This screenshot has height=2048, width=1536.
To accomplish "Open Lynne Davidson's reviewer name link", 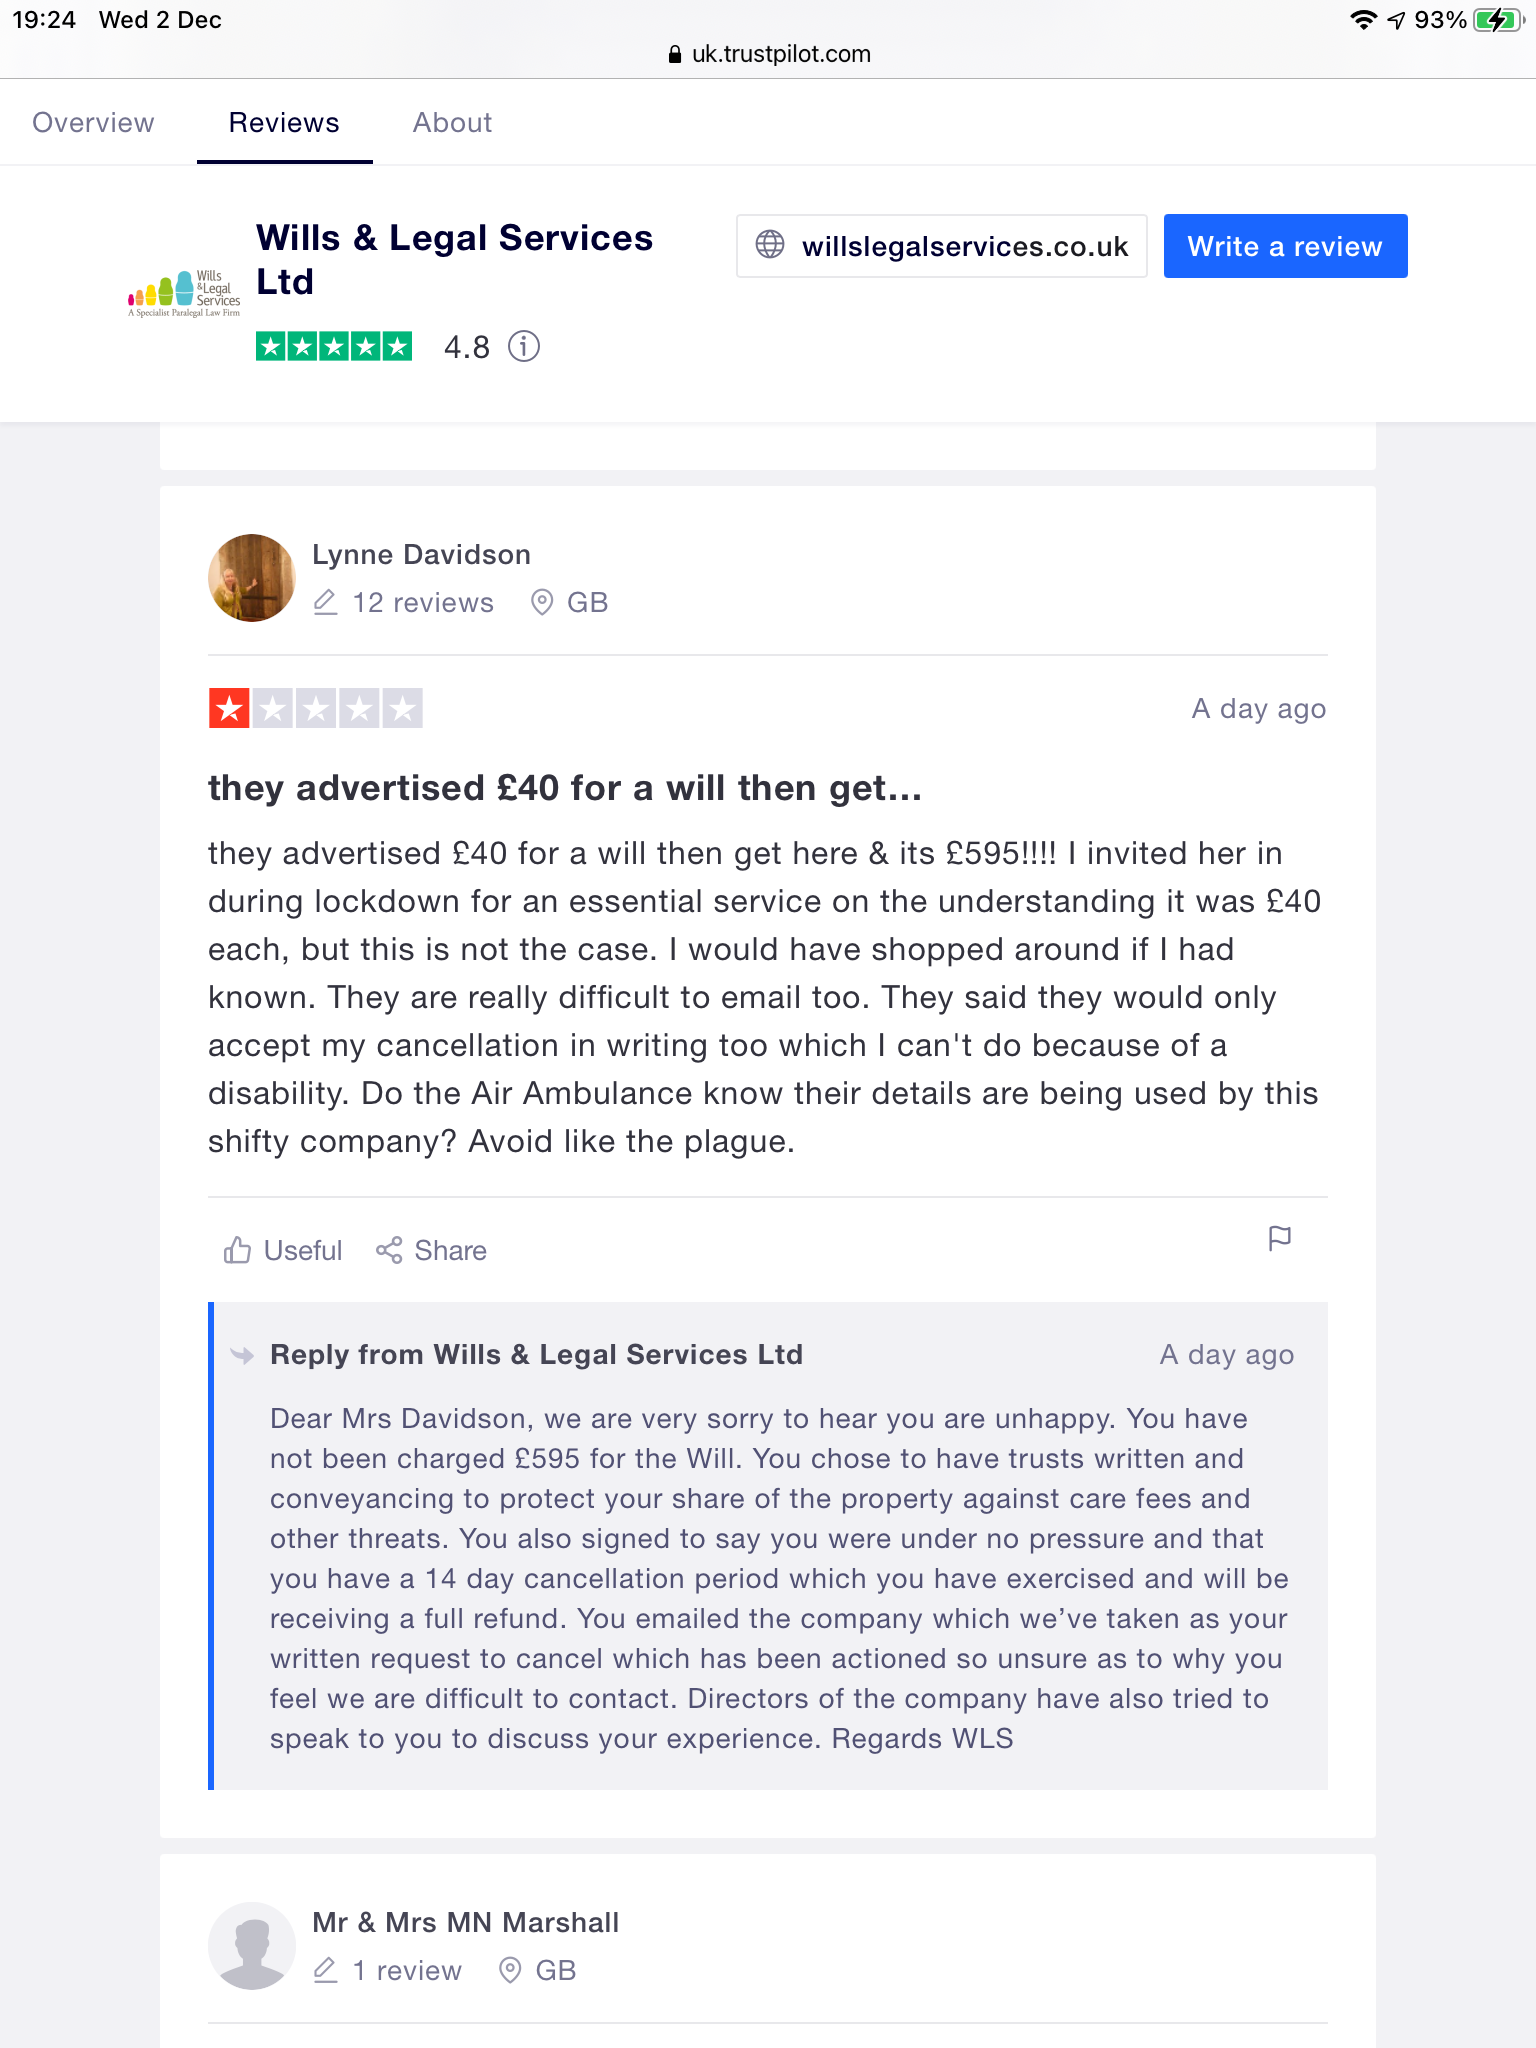I will pyautogui.click(x=421, y=555).
